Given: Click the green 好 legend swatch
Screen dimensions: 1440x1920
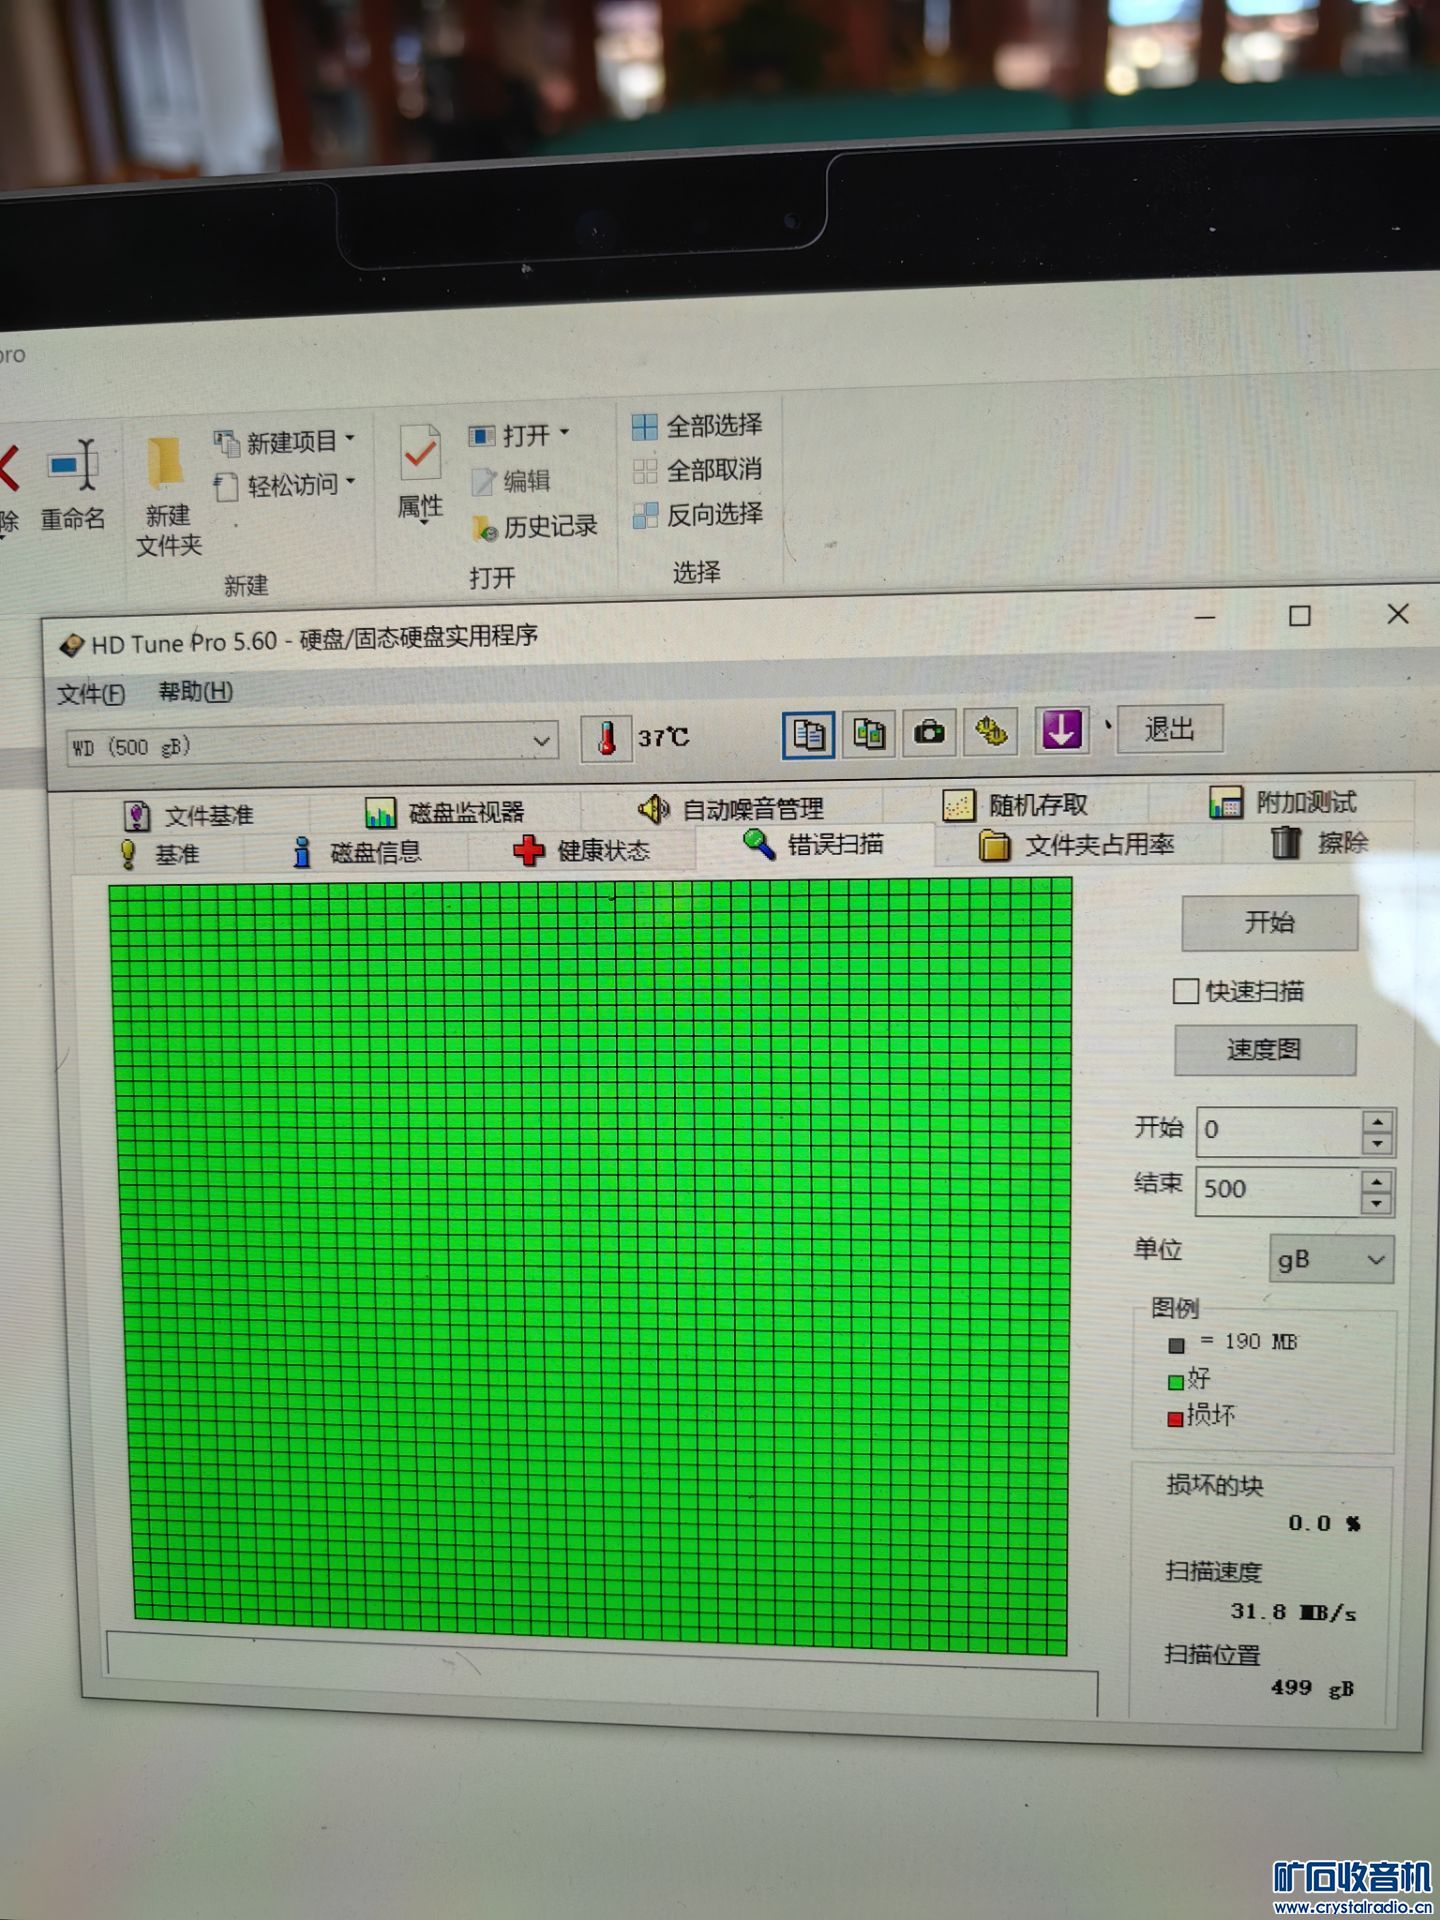Looking at the screenshot, I should (1176, 1383).
